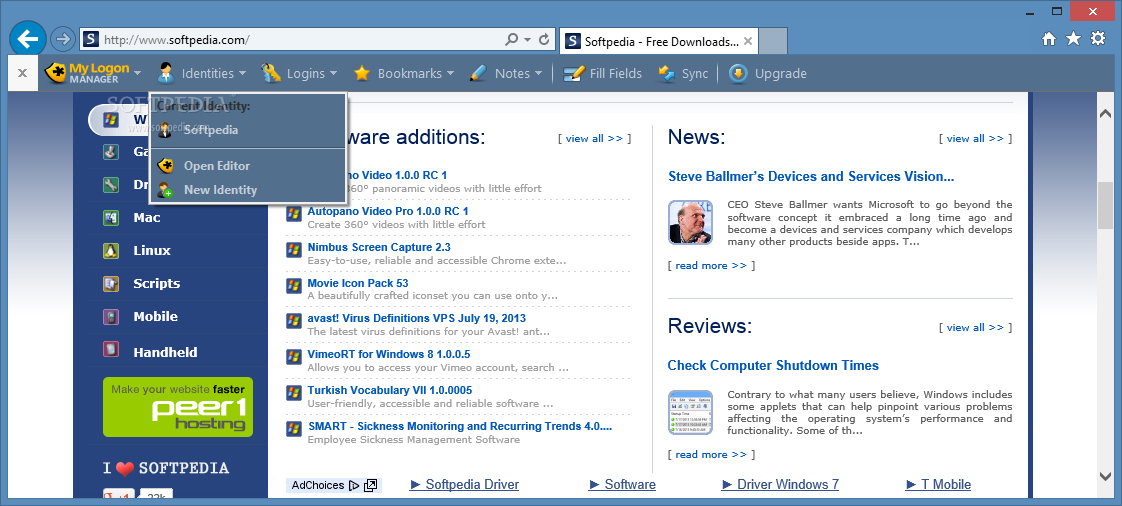
Task: Click Upgrade toolbar button
Action: point(768,73)
